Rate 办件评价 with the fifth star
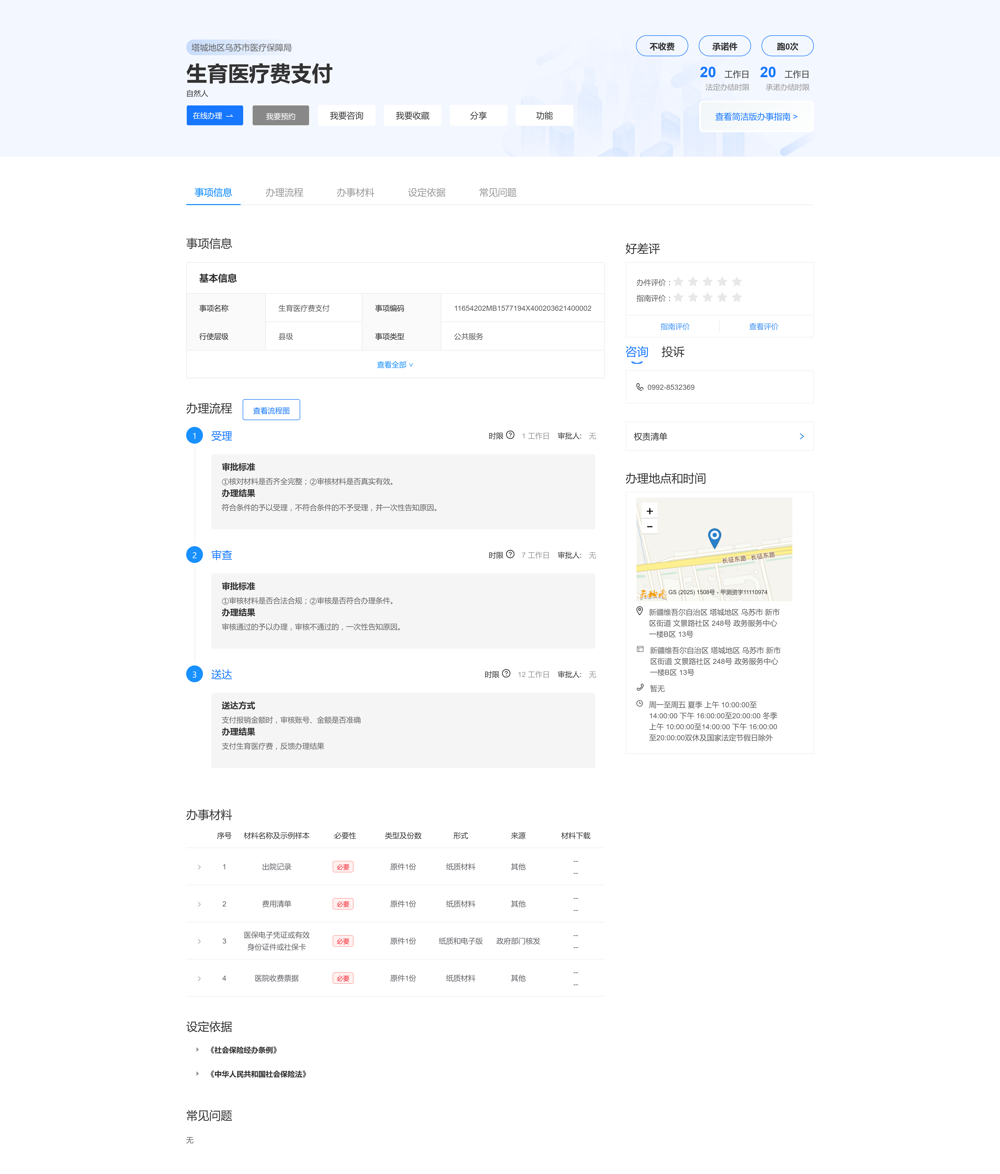 (737, 282)
